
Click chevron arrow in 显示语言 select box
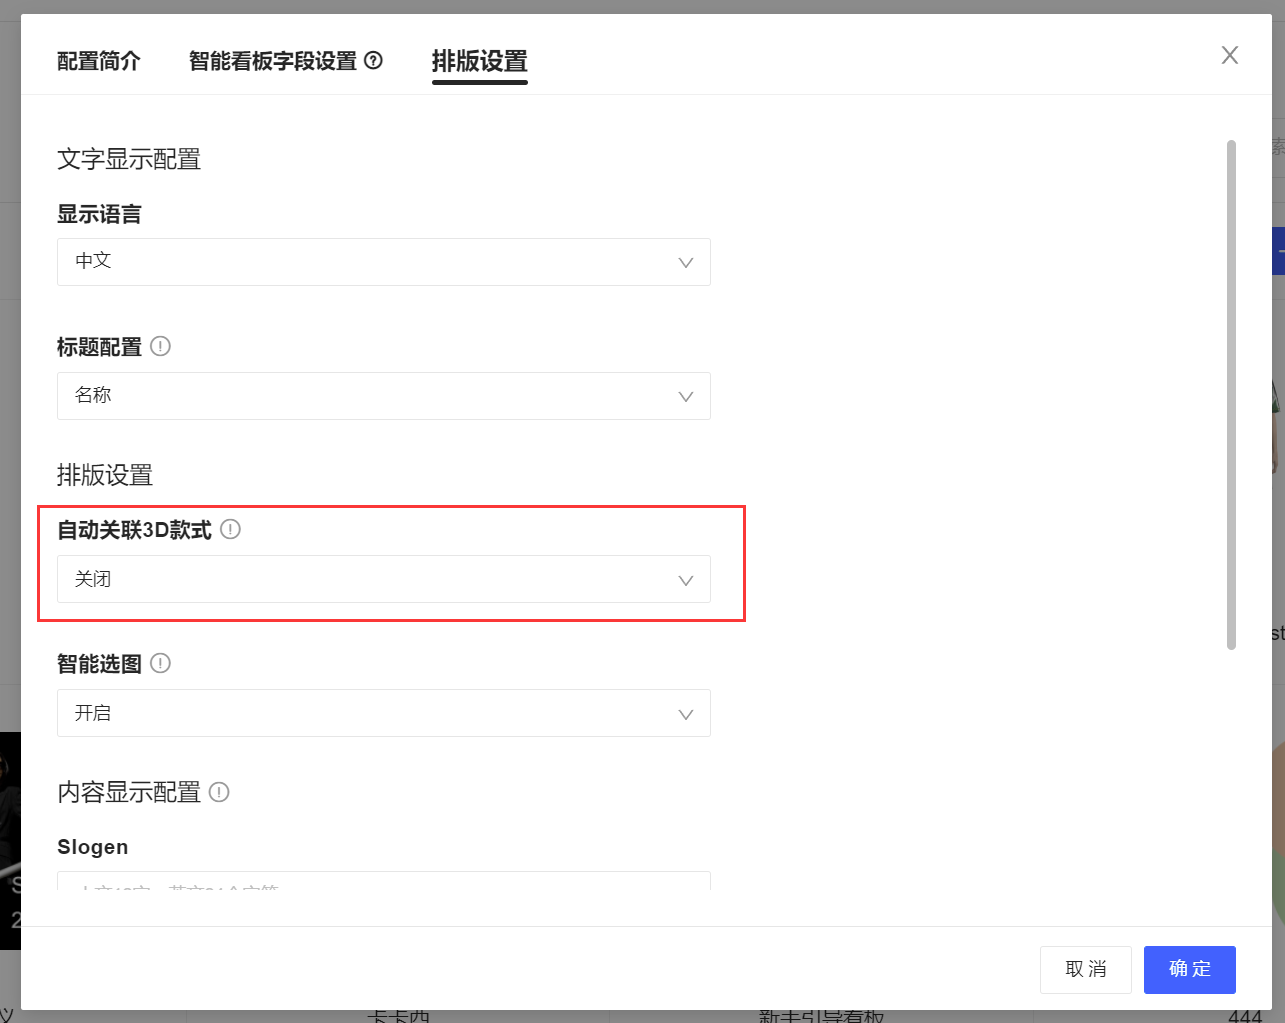coord(686,263)
